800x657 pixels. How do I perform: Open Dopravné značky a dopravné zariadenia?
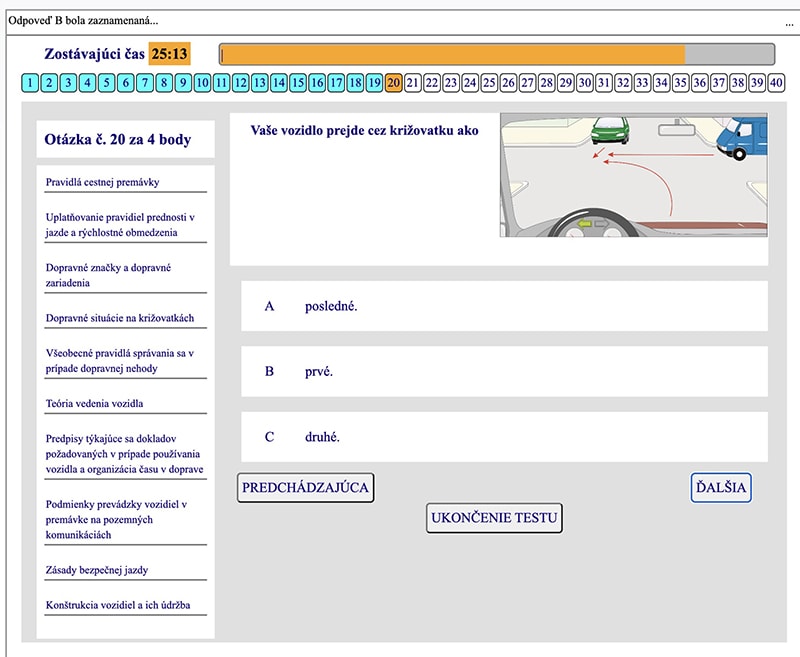pyautogui.click(x=108, y=275)
